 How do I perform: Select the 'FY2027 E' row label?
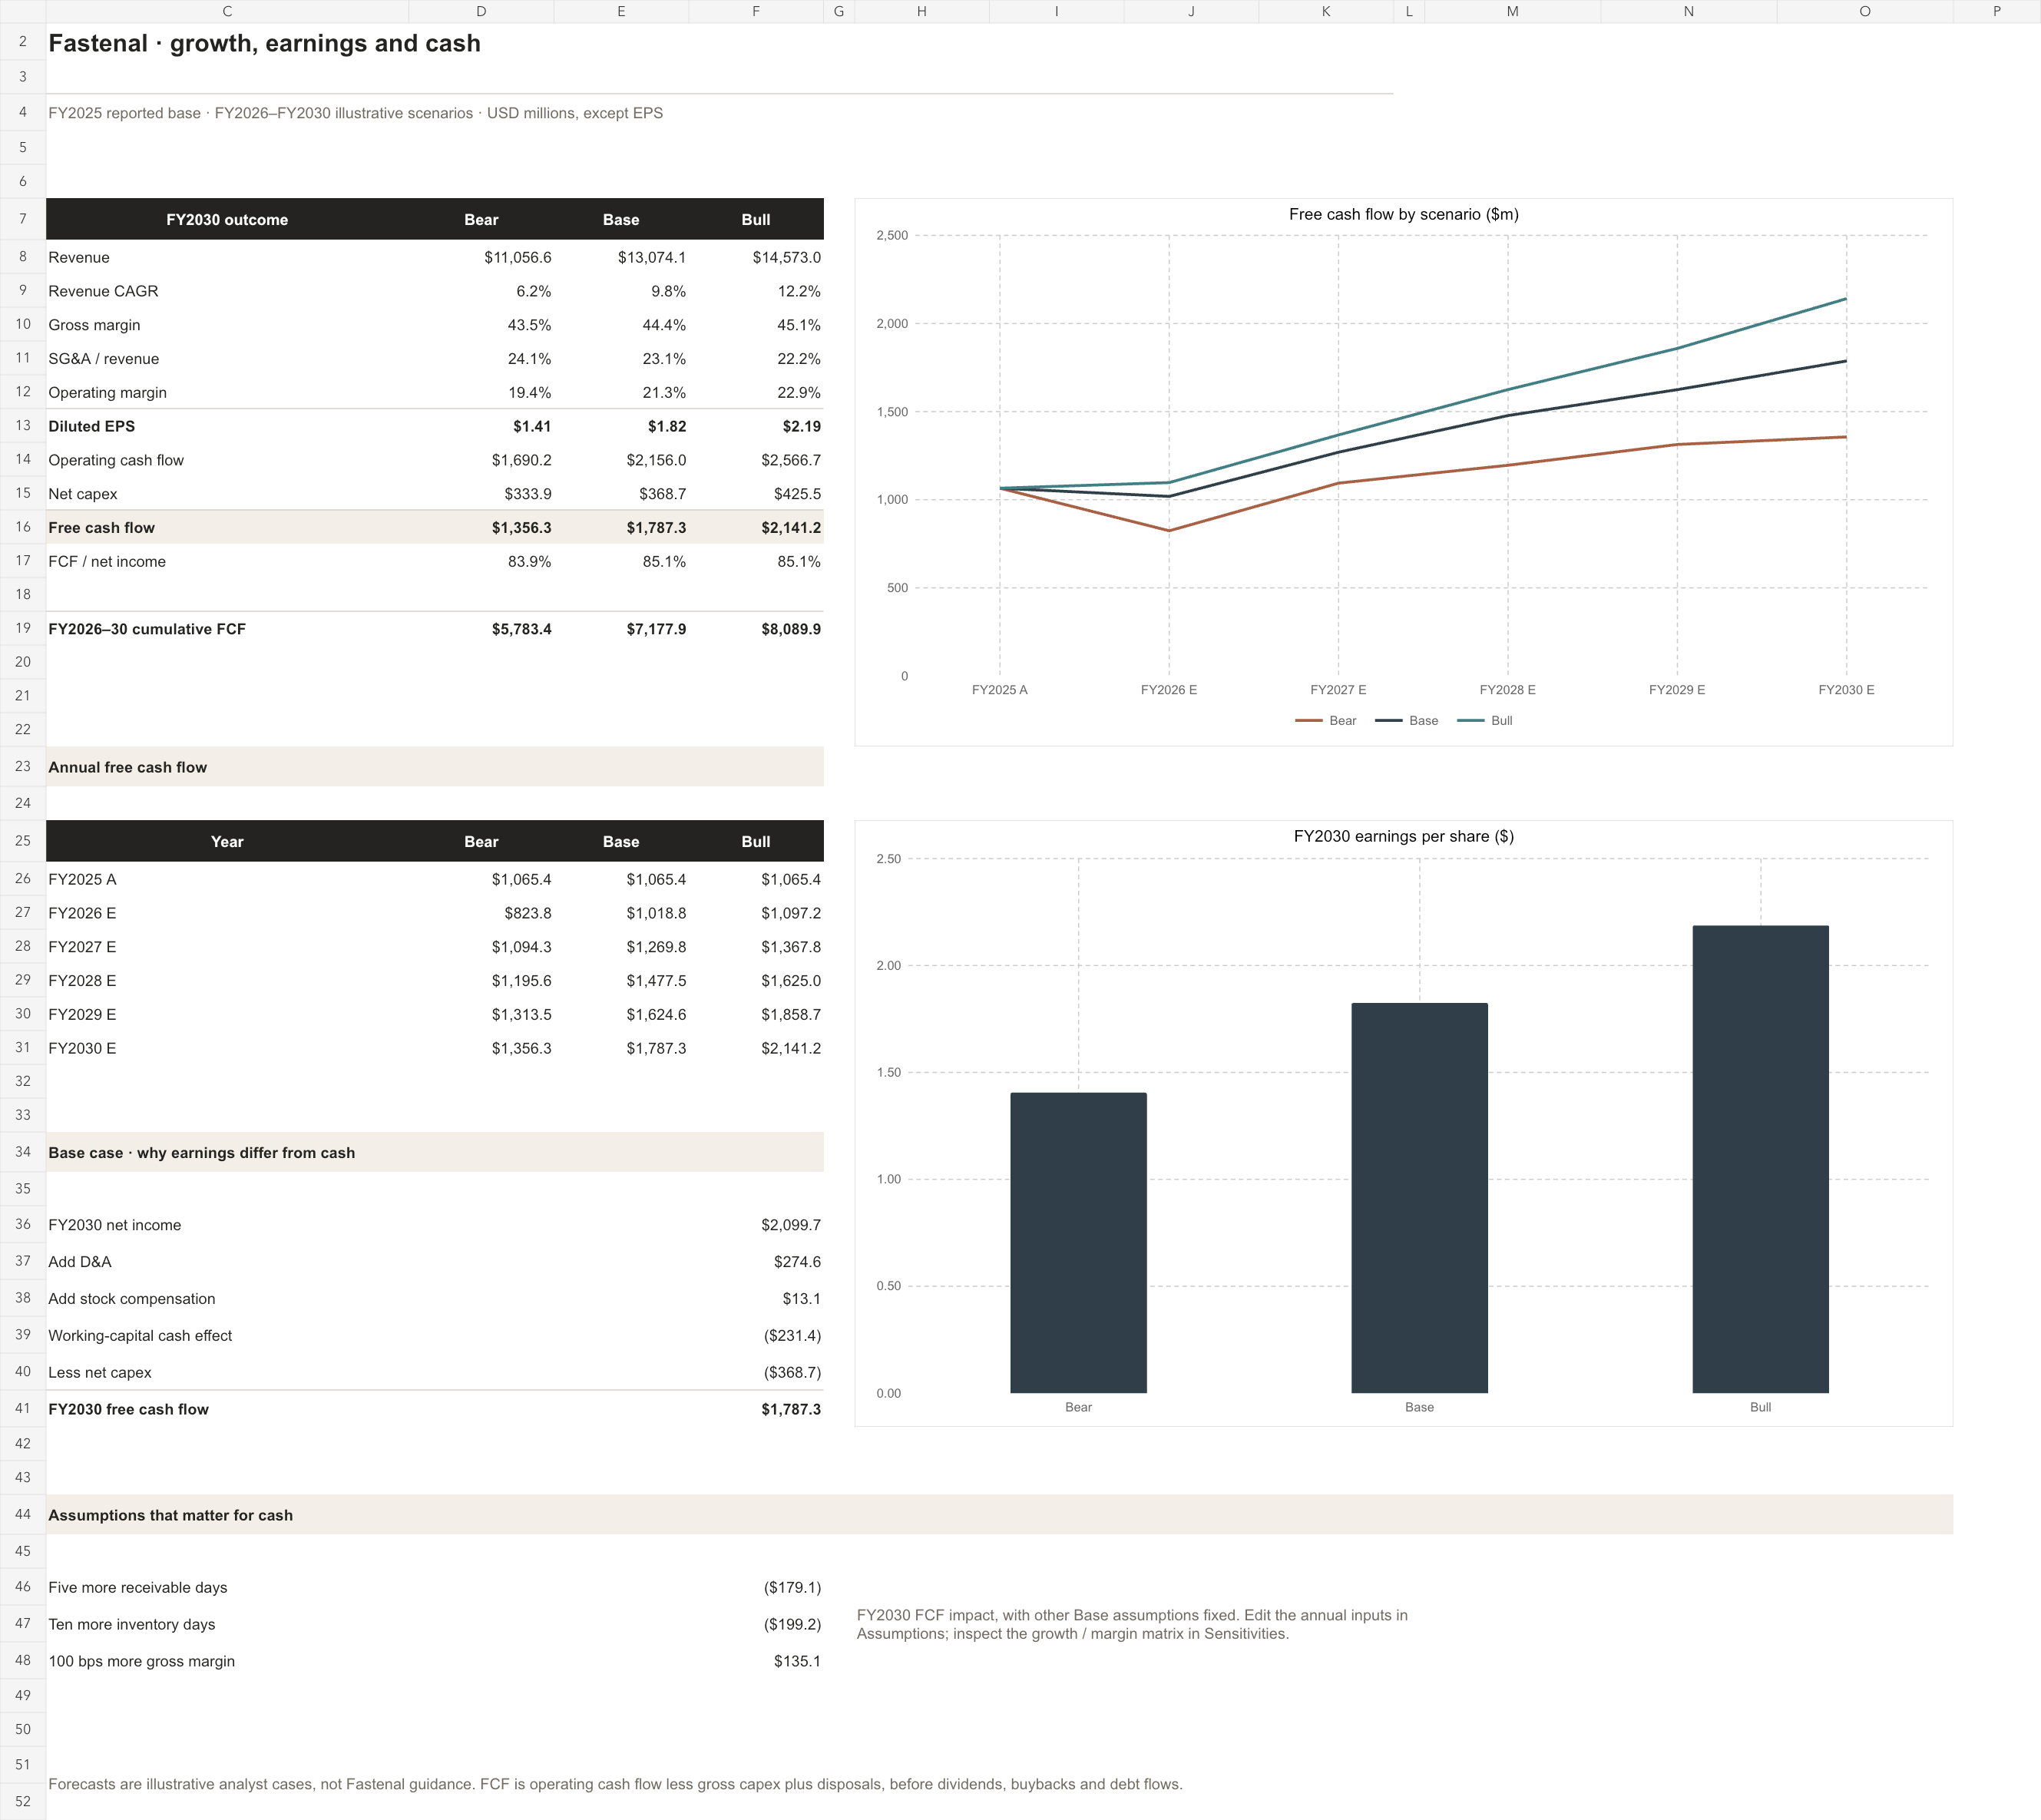(82, 946)
